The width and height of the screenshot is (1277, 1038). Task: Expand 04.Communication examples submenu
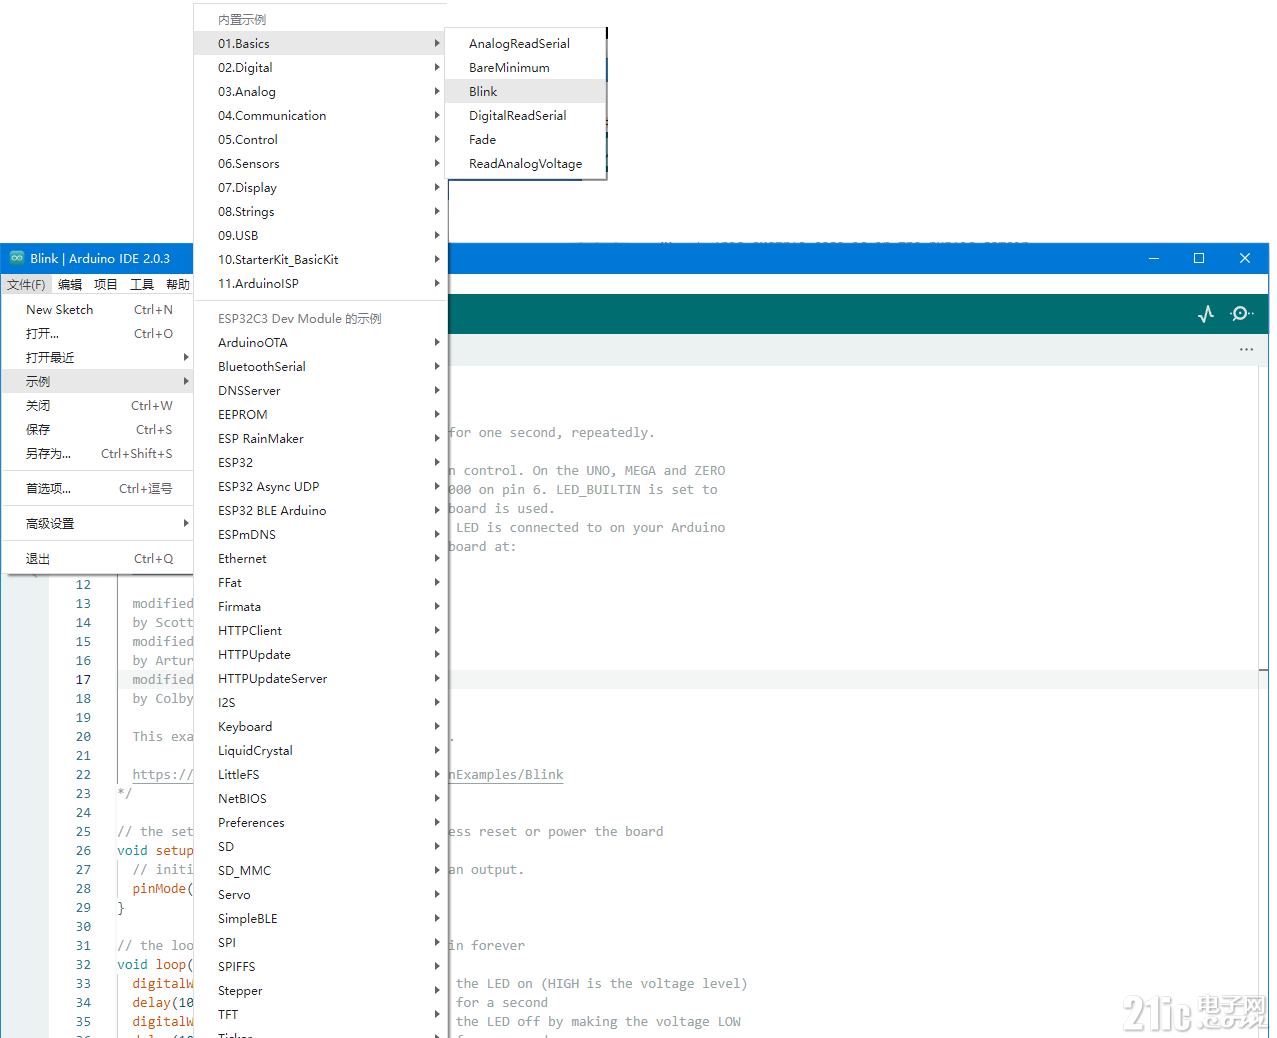(x=320, y=116)
